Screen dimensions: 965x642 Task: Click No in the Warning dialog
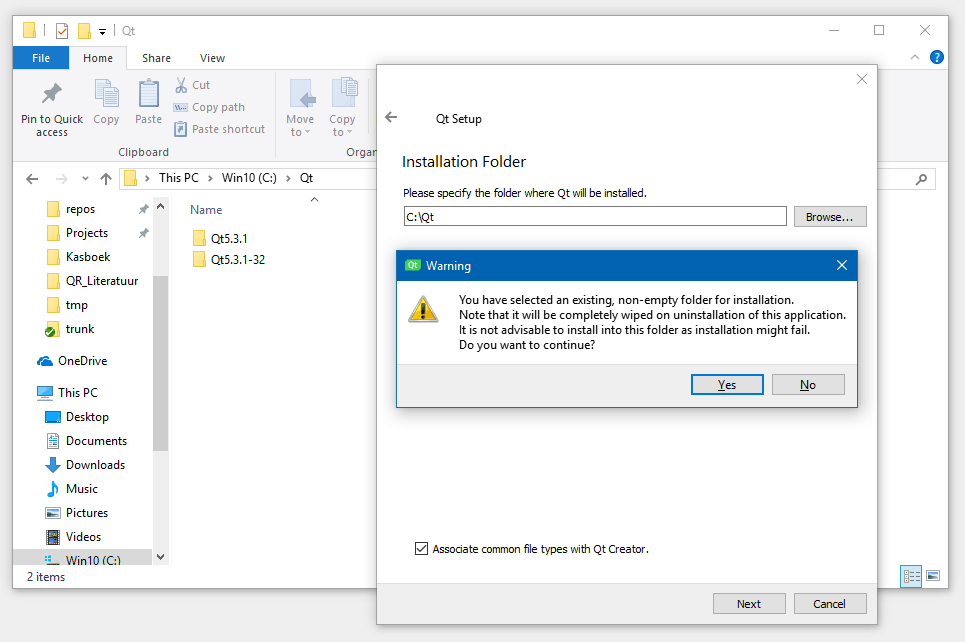pyautogui.click(x=808, y=385)
